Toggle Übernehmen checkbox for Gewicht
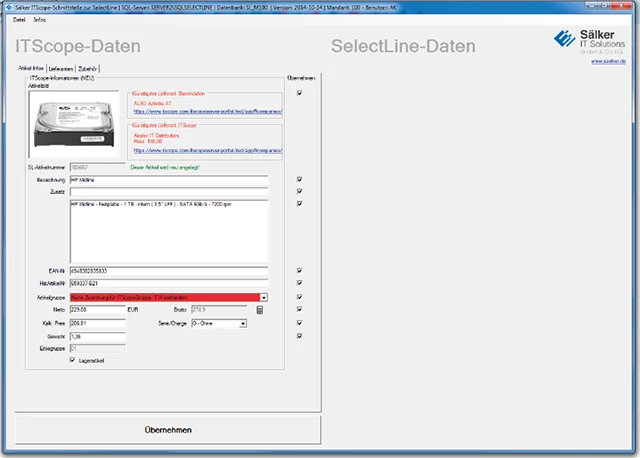The image size is (640, 458). (300, 336)
